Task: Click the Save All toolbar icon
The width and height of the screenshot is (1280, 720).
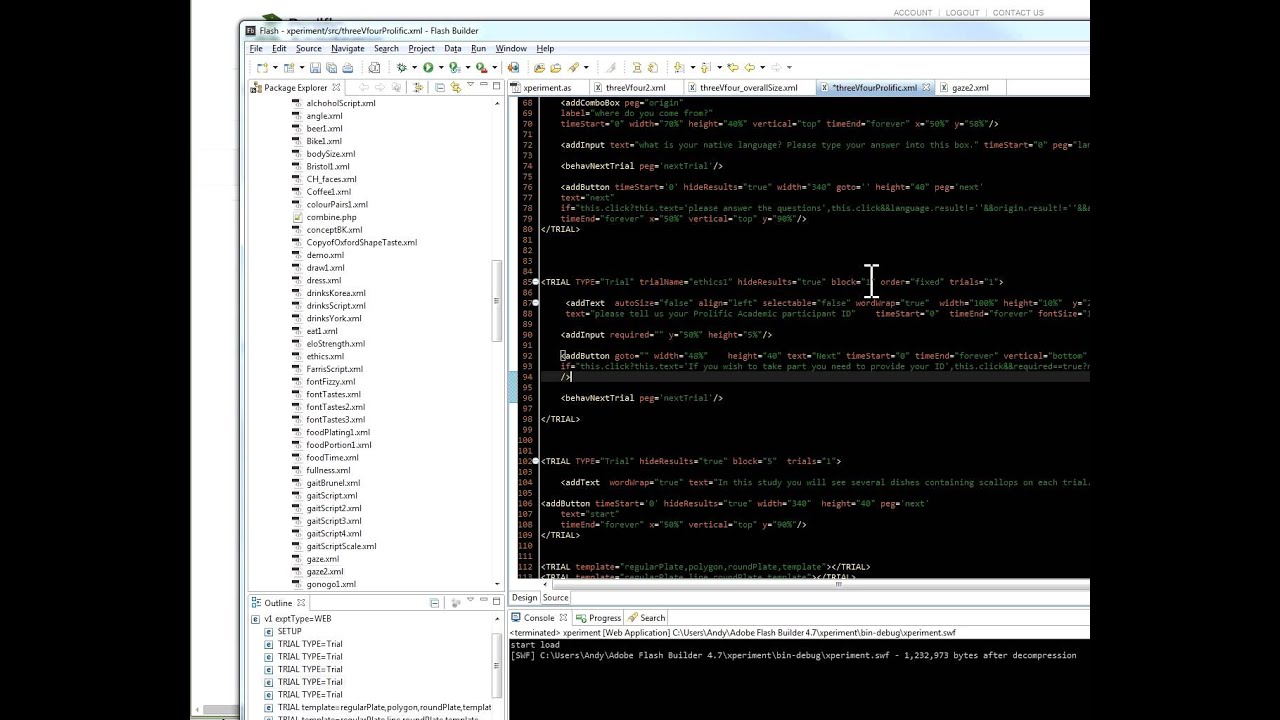Action: pyautogui.click(x=331, y=67)
